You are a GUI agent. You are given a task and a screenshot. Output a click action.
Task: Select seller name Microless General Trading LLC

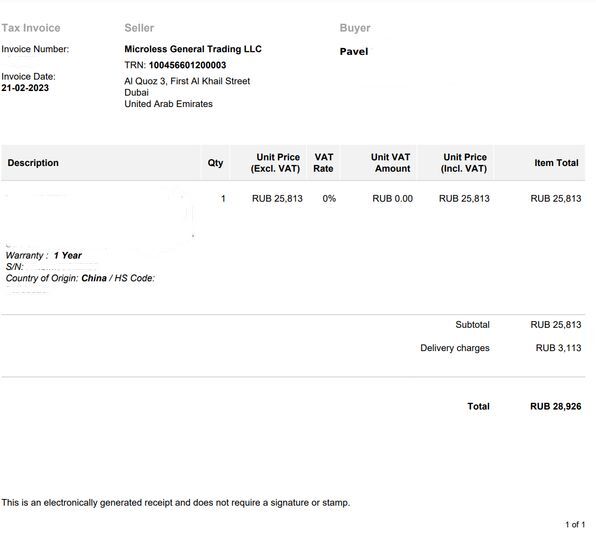coord(193,49)
